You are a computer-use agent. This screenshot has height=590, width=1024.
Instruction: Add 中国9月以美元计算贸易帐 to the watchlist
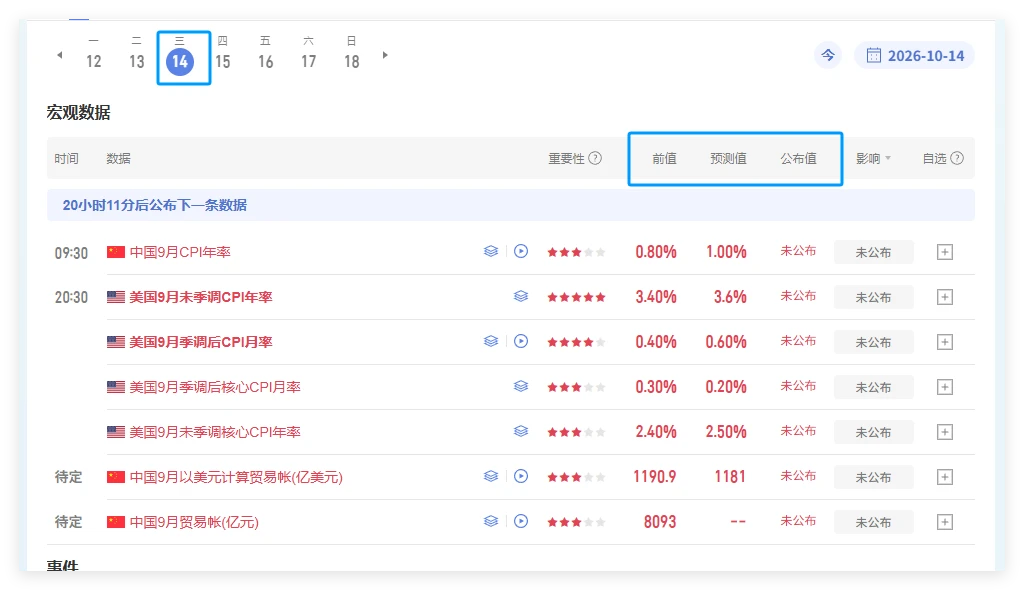point(945,478)
